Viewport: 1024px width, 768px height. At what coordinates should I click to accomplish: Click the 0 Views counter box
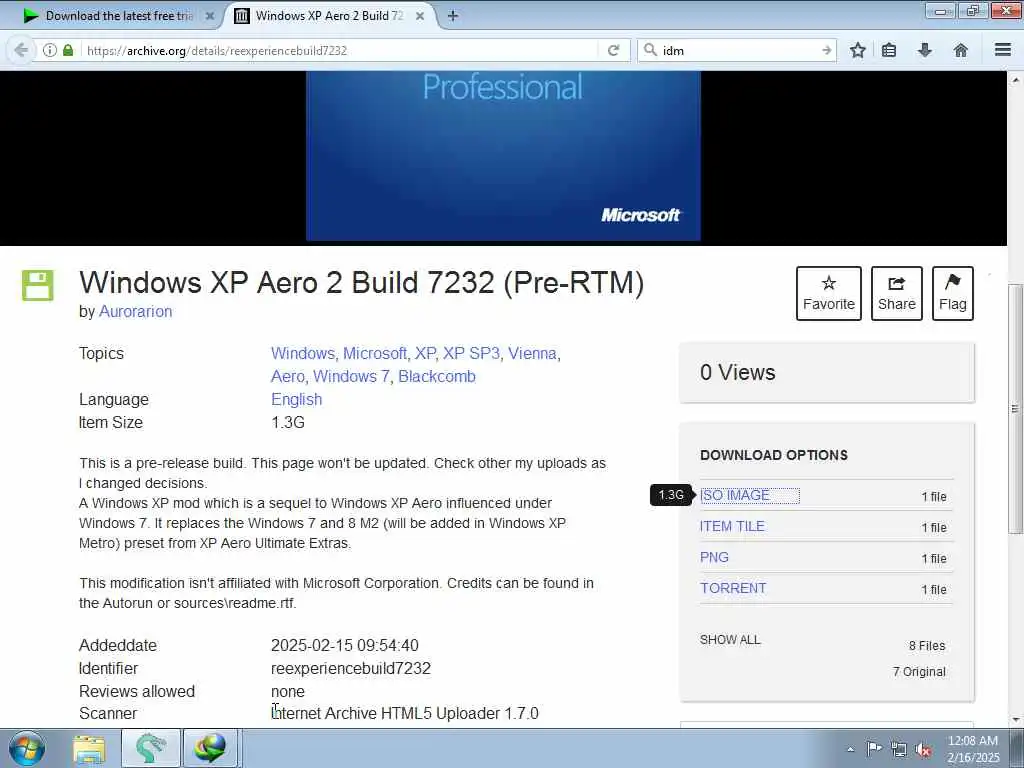[x=827, y=372]
